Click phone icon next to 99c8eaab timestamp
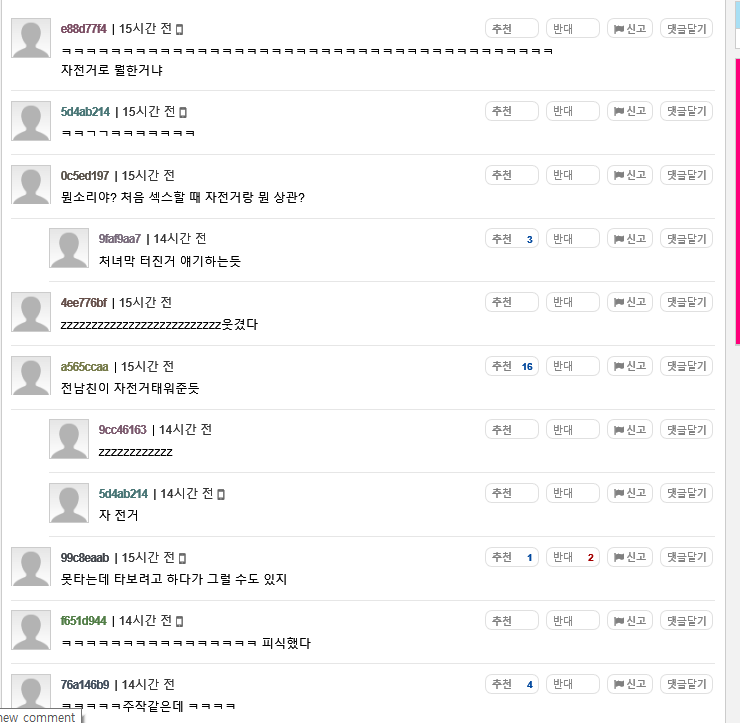 point(183,558)
